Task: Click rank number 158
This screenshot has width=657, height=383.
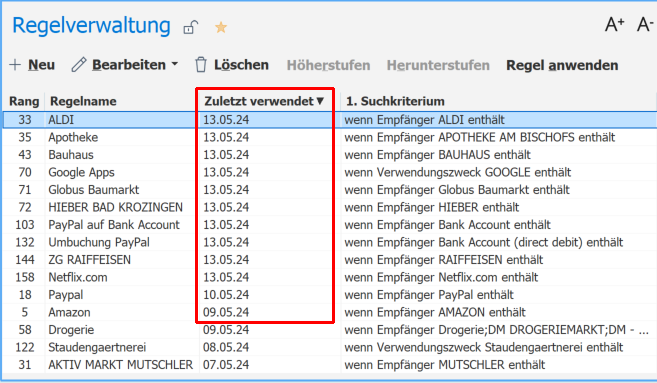Action: pyautogui.click(x=25, y=277)
